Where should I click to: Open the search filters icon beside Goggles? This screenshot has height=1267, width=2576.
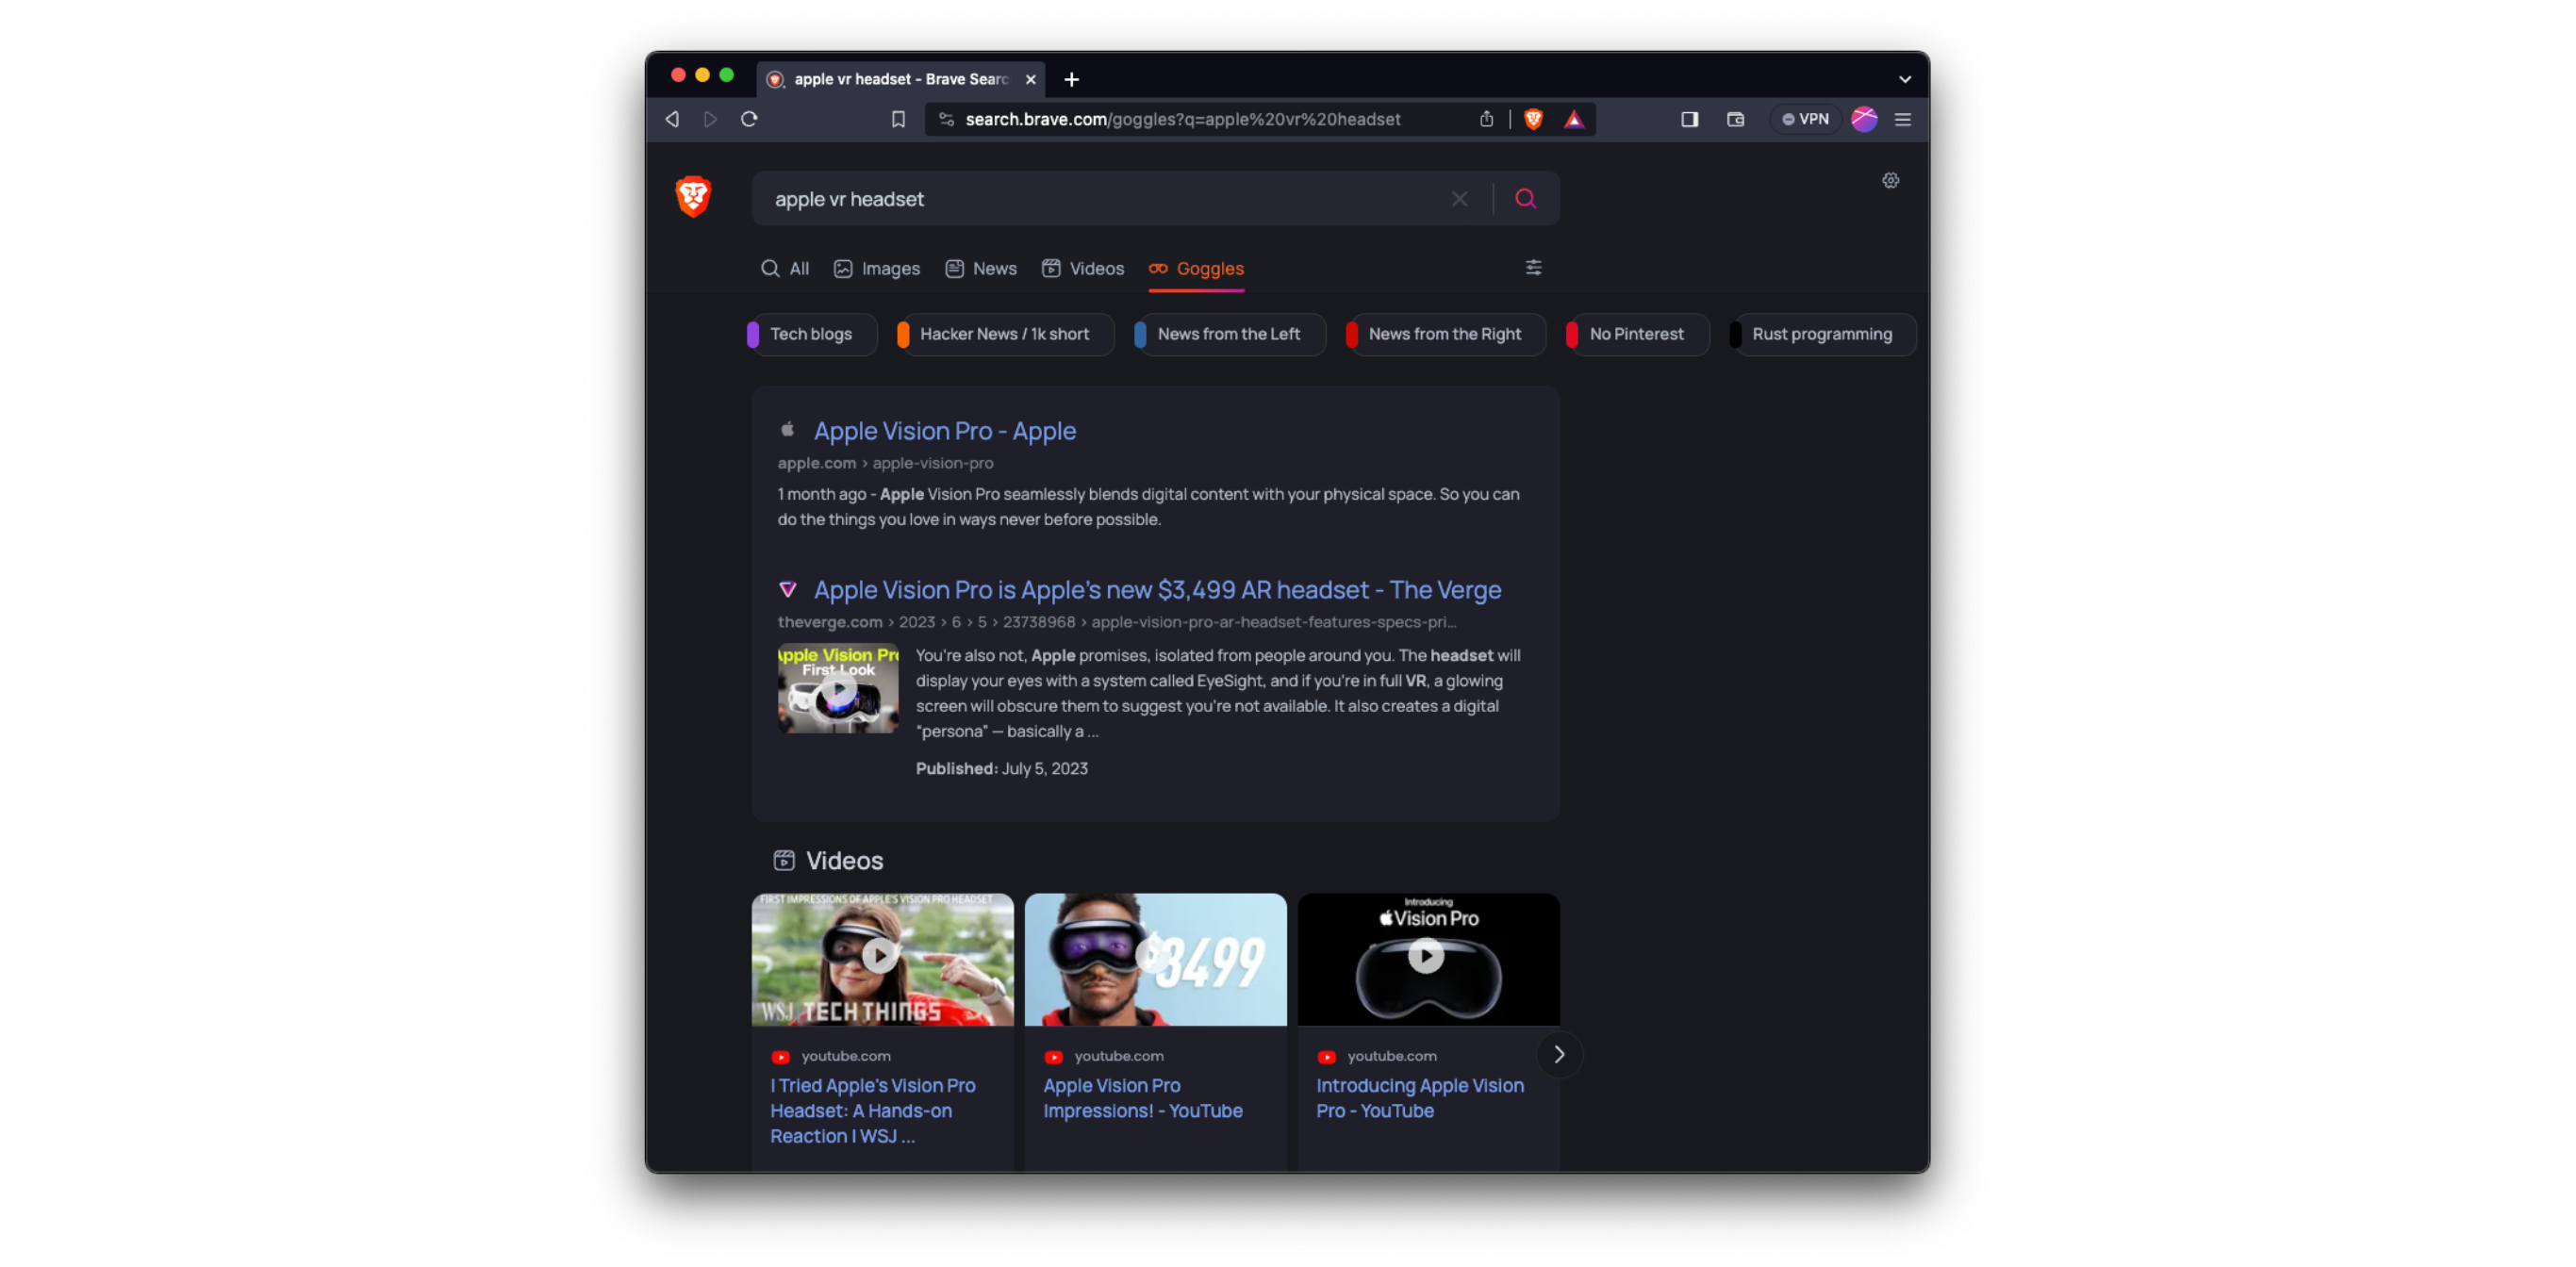[1533, 268]
